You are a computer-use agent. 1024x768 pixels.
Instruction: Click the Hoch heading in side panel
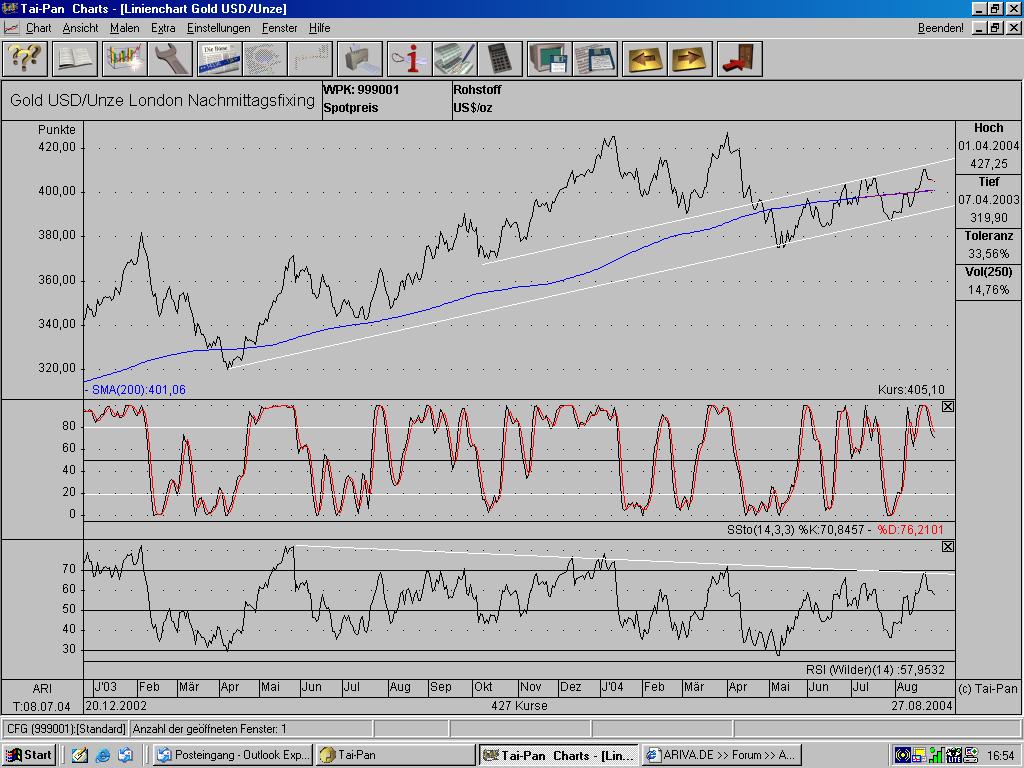(x=988, y=128)
